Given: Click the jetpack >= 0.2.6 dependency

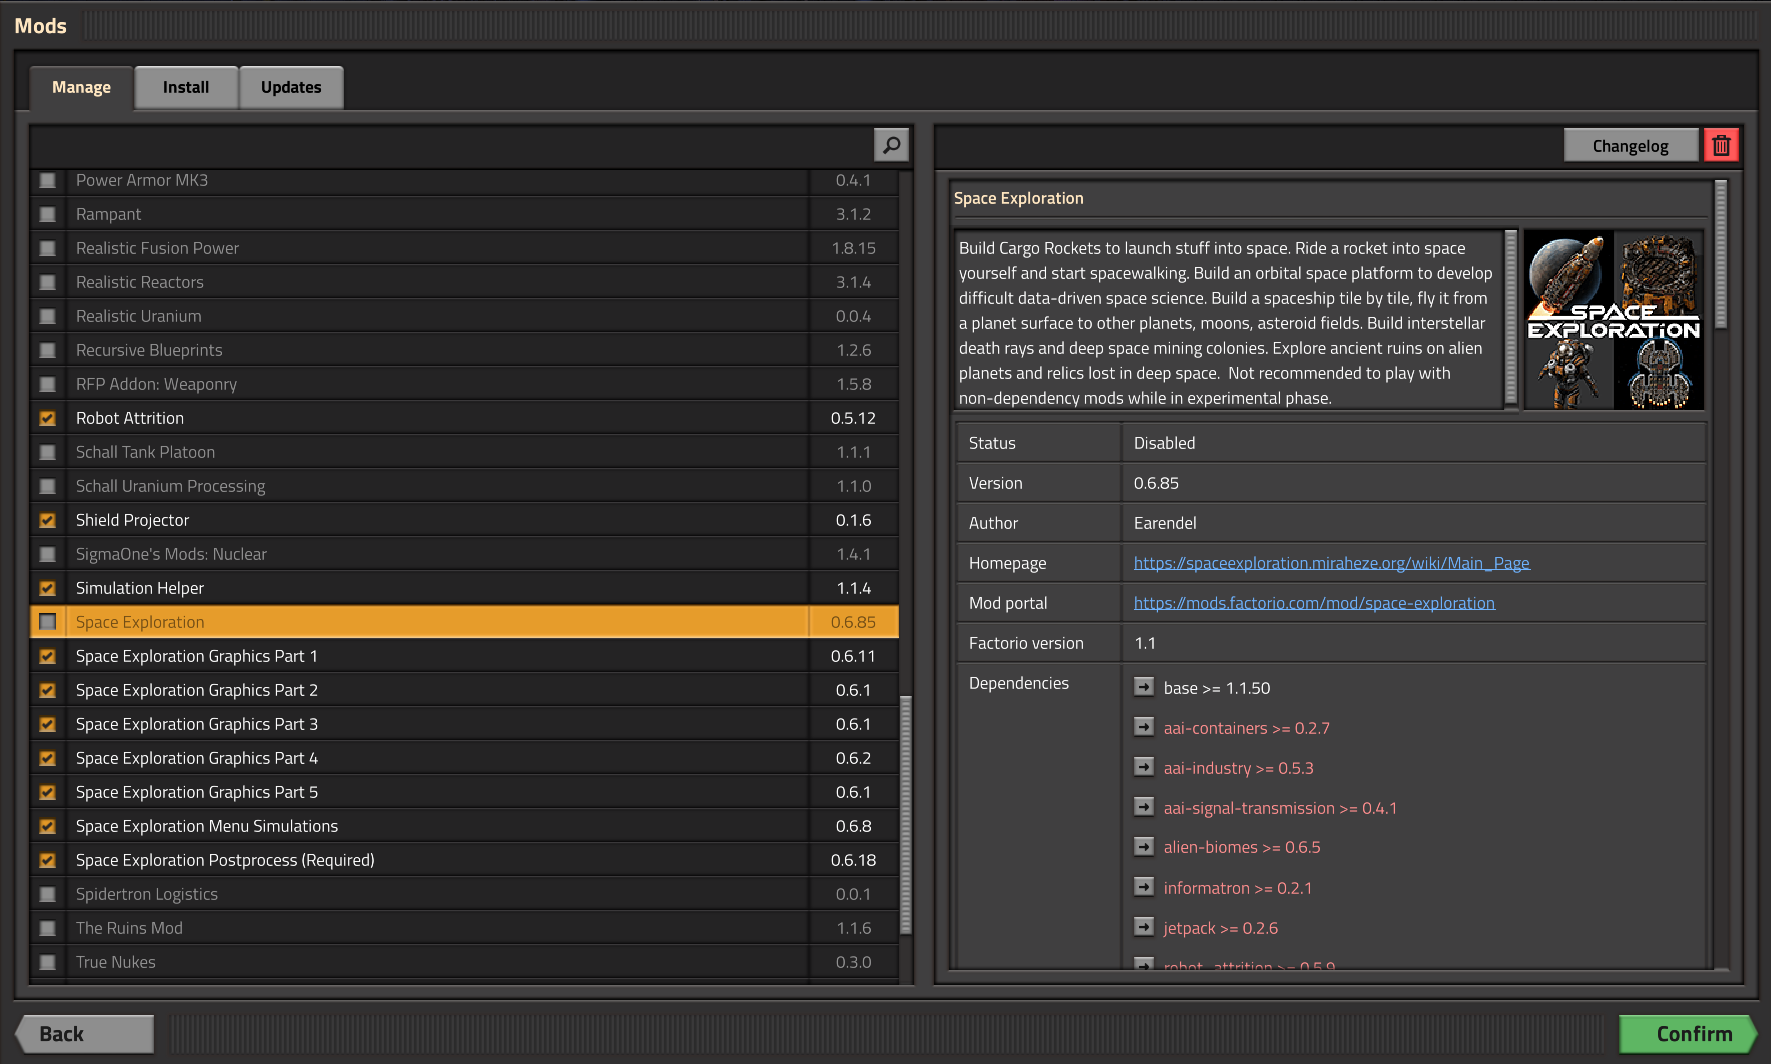Looking at the screenshot, I should click(1220, 928).
